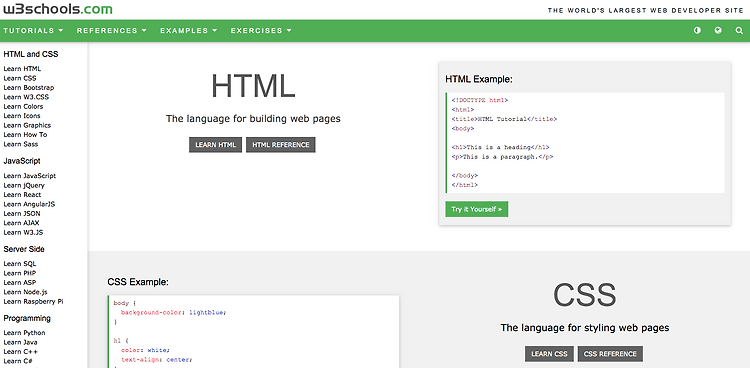Open Learn Raspberry Pi sidebar link
Image resolution: width=750 pixels, height=368 pixels.
coord(33,301)
